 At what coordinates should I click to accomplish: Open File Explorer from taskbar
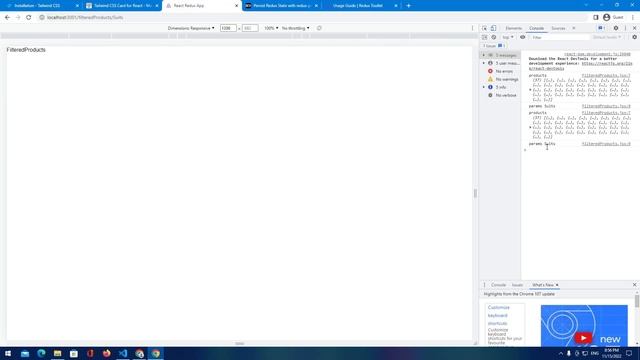pyautogui.click(x=58, y=353)
